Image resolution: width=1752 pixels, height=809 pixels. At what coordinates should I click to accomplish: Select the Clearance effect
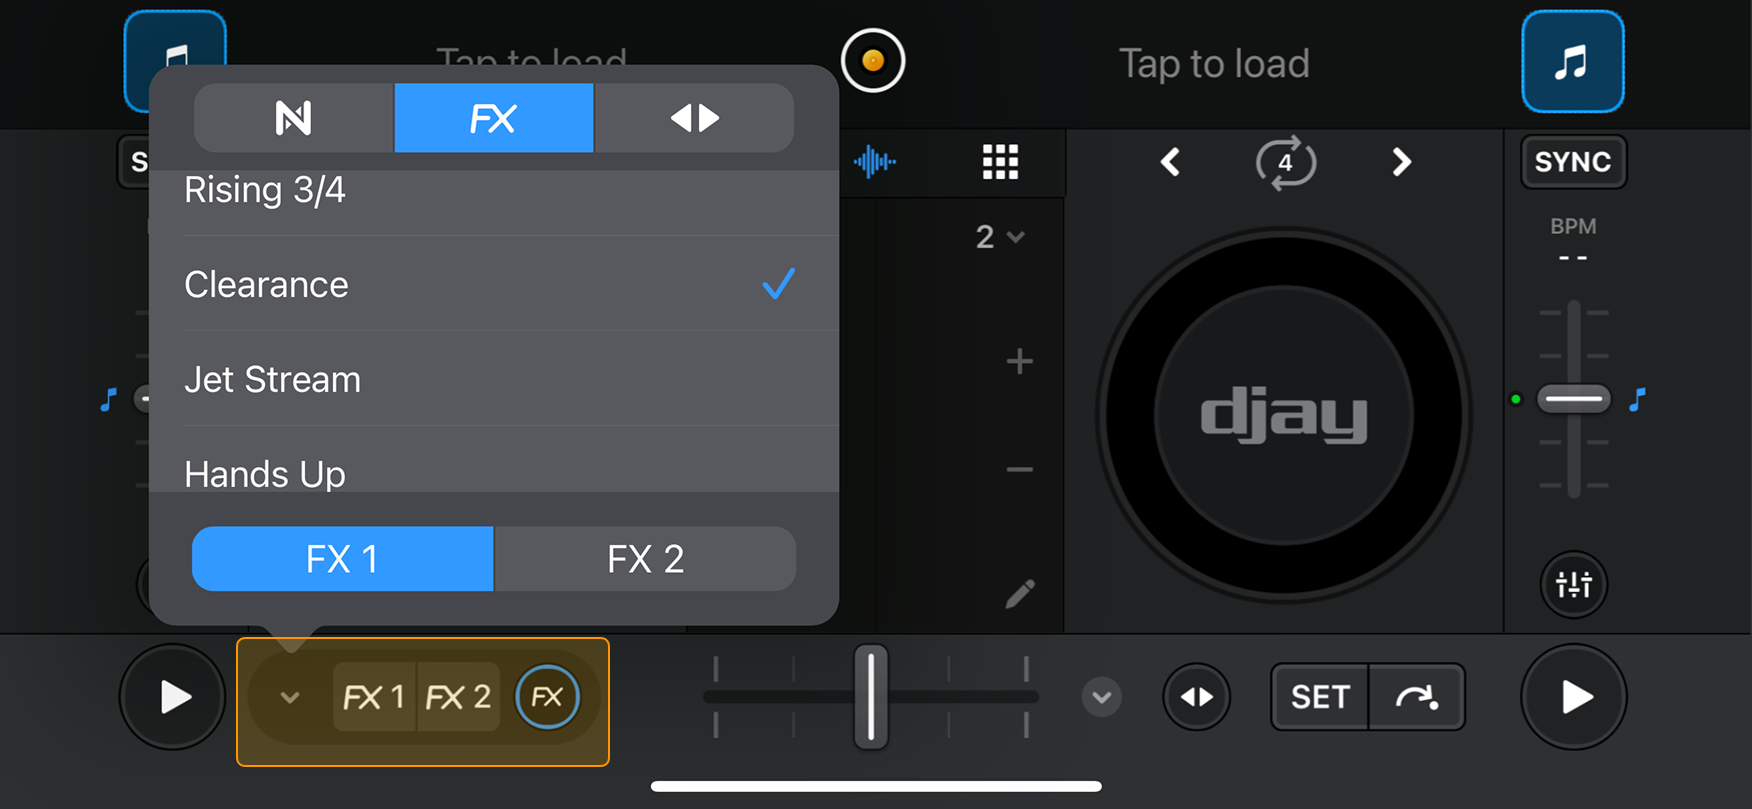[494, 284]
